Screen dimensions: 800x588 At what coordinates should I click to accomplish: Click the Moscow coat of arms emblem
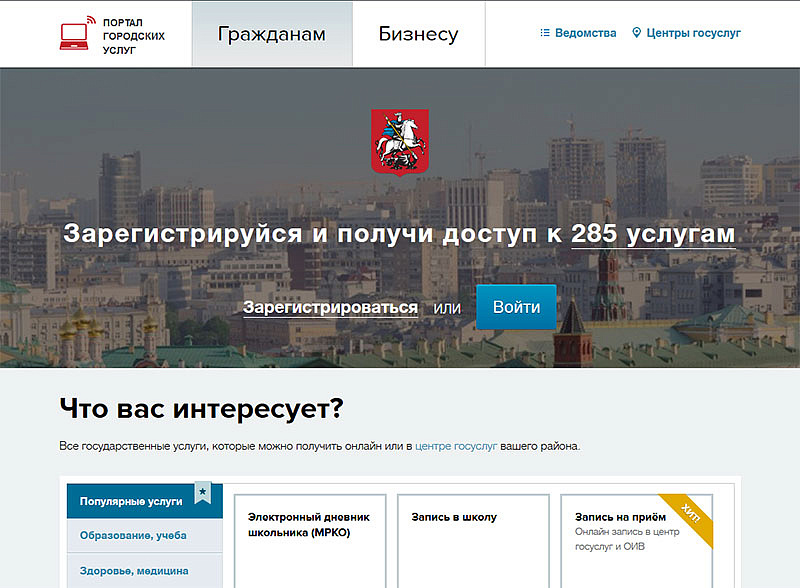400,141
